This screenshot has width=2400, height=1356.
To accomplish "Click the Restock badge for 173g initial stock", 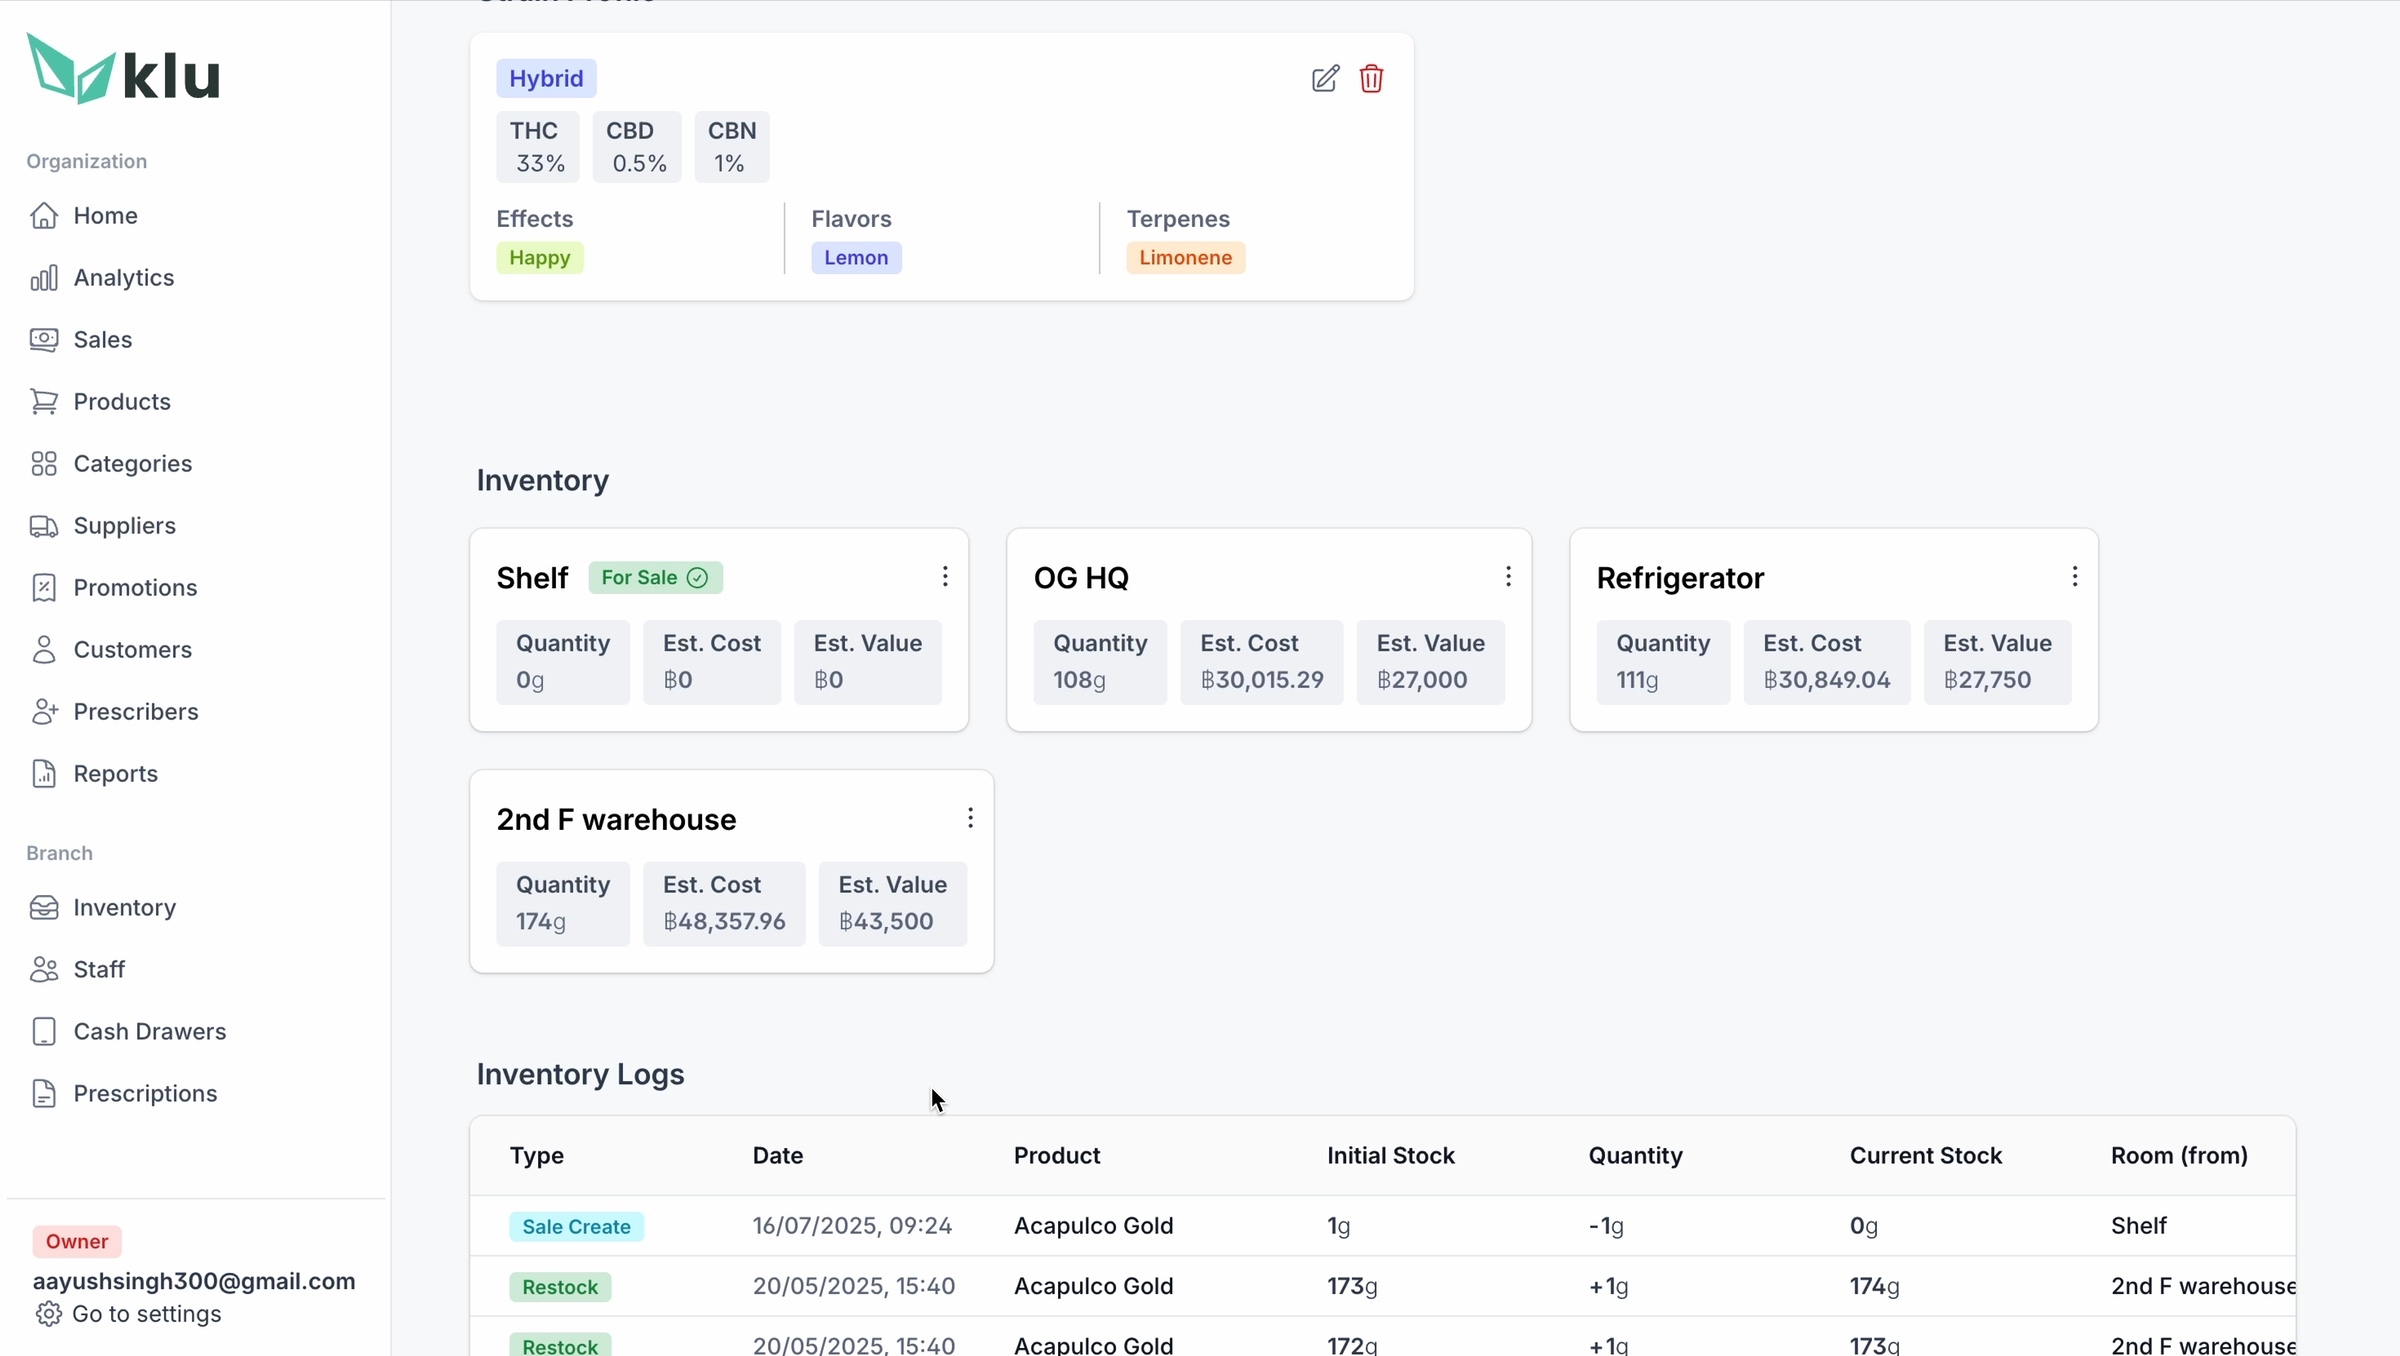I will point(560,1287).
